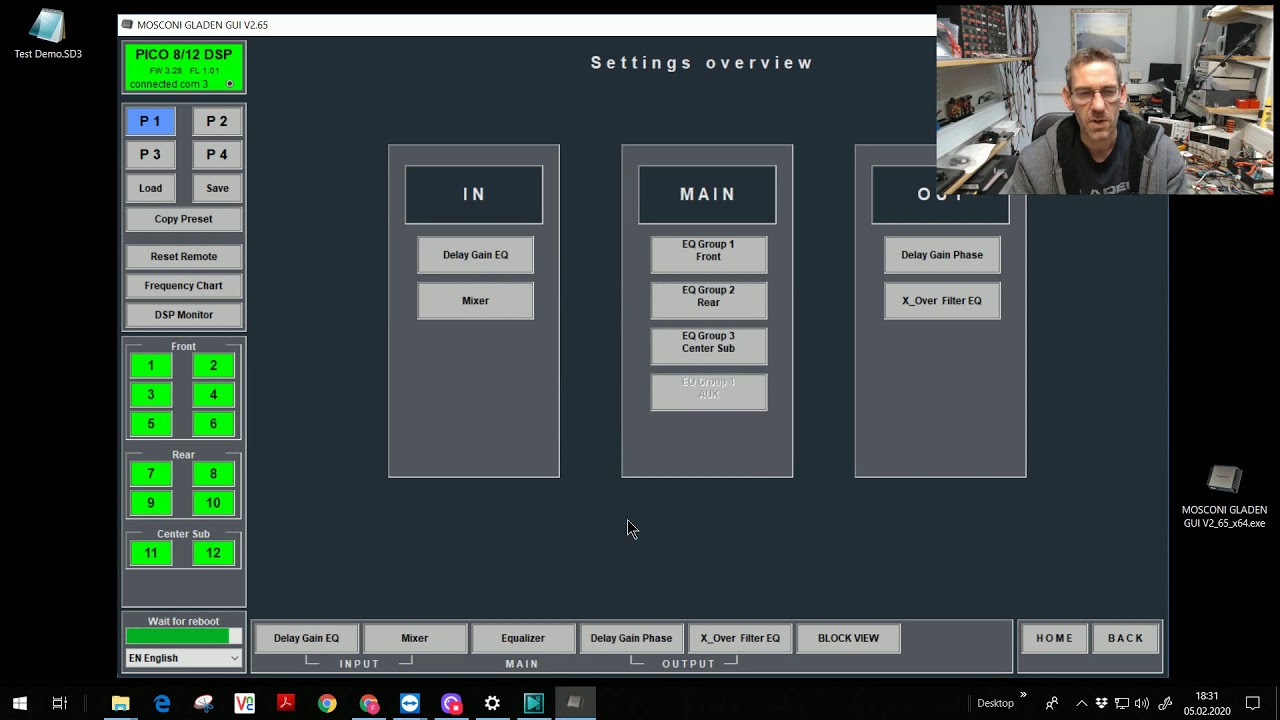Open first Google Chrome taskbar icon
Screen dimensions: 1280x720
(x=327, y=703)
